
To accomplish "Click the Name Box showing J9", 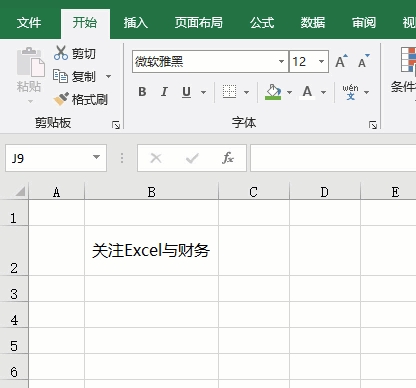I will click(x=56, y=158).
